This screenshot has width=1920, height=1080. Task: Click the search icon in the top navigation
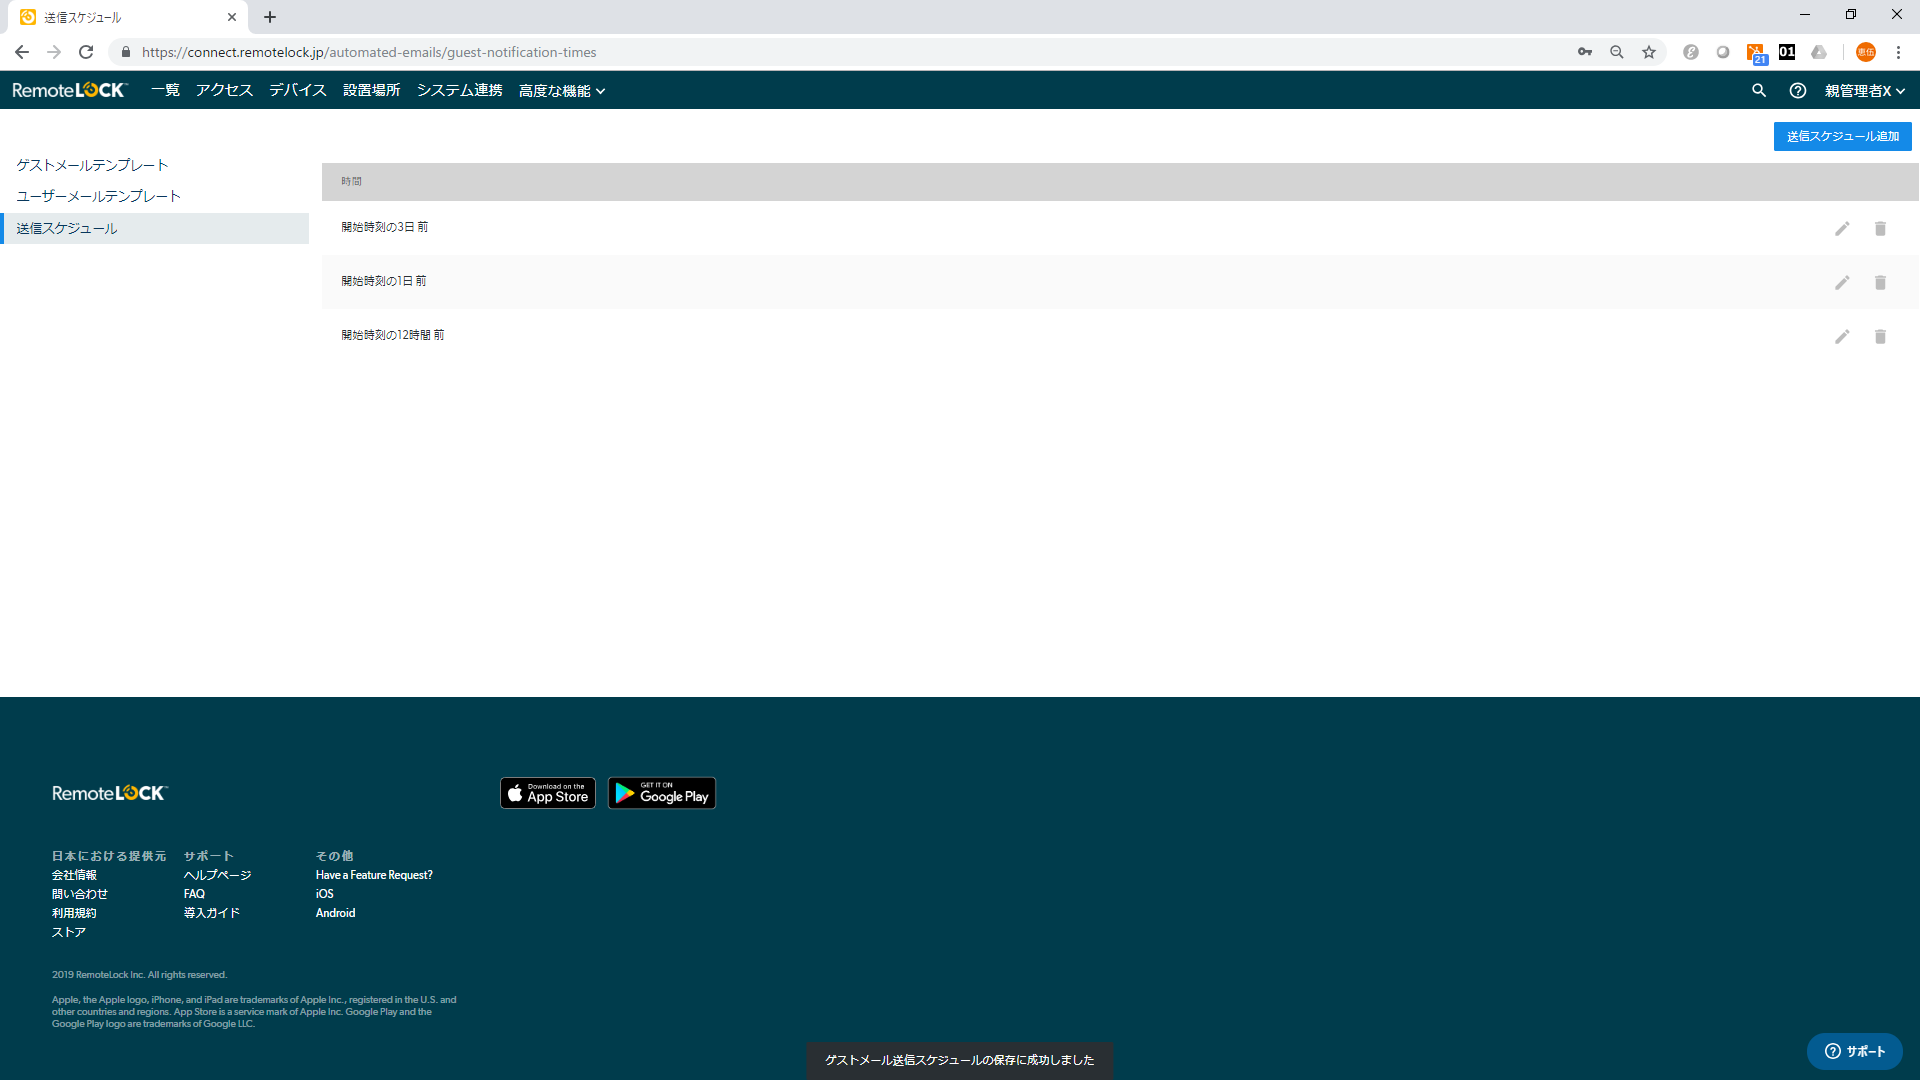(x=1759, y=90)
